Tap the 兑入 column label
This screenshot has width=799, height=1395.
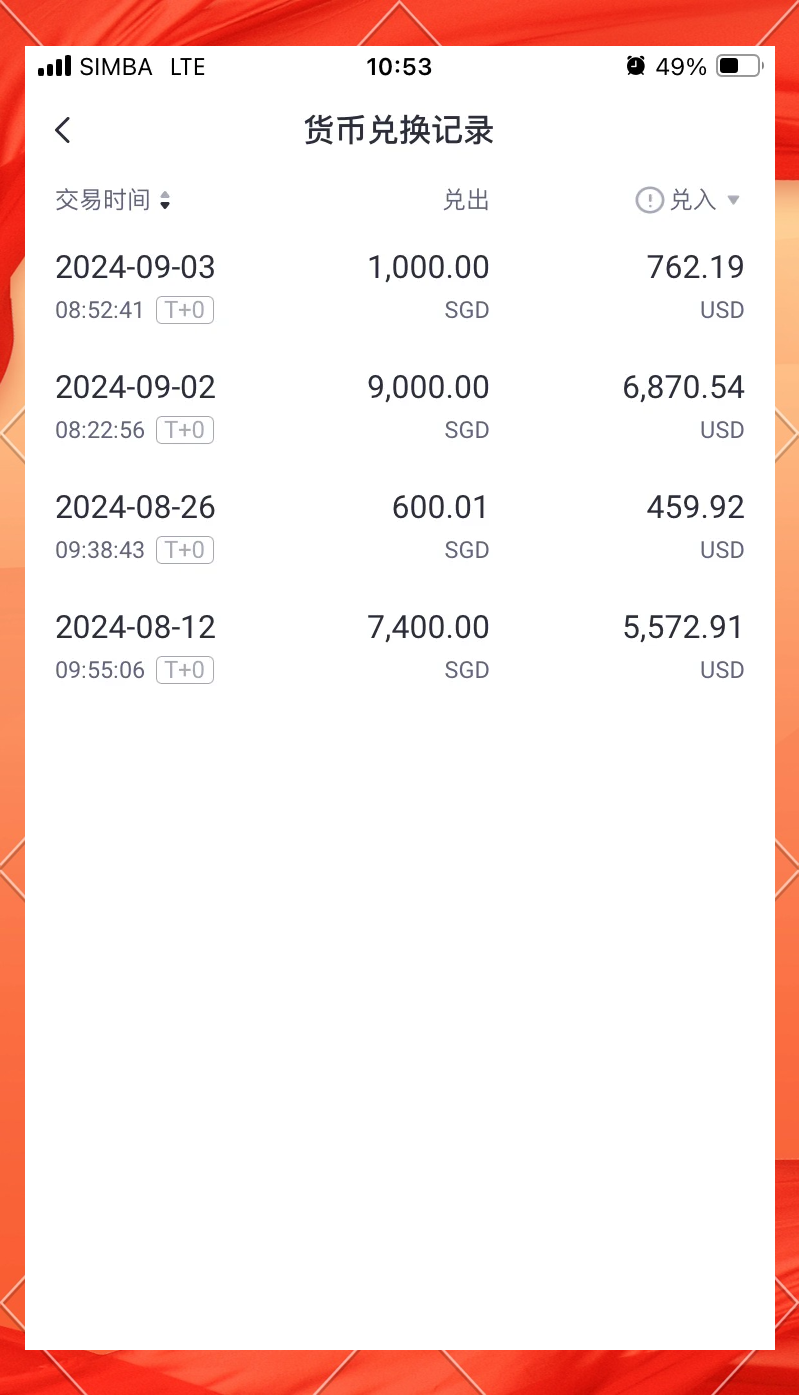click(693, 200)
